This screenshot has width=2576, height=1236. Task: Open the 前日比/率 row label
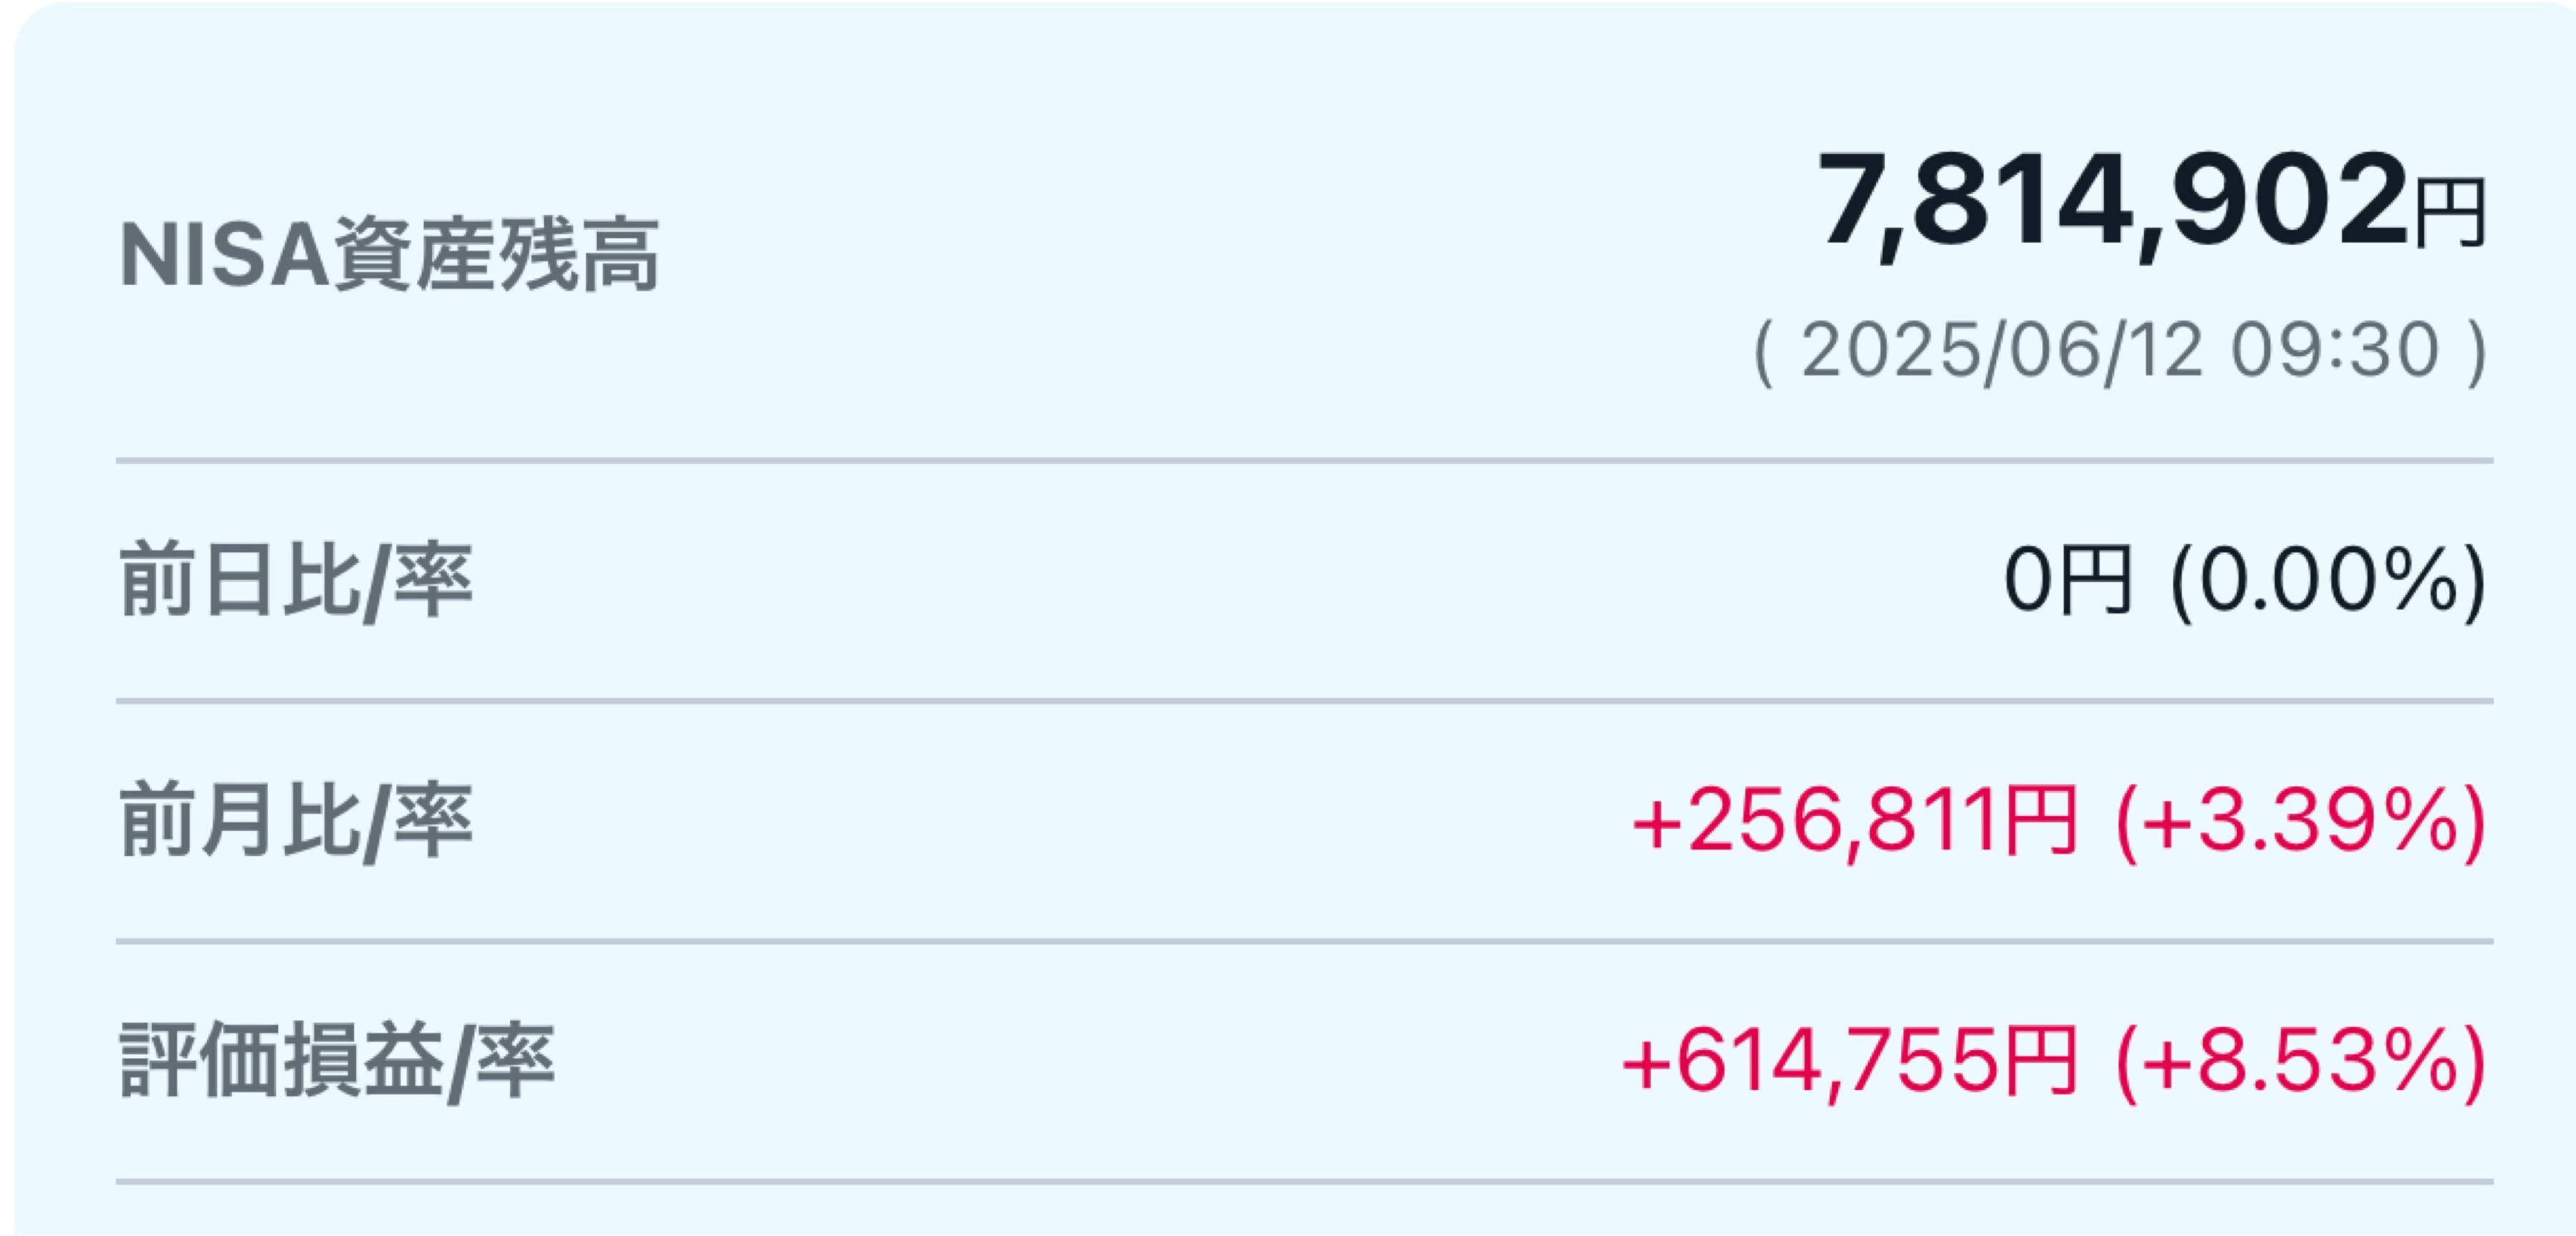[x=296, y=581]
